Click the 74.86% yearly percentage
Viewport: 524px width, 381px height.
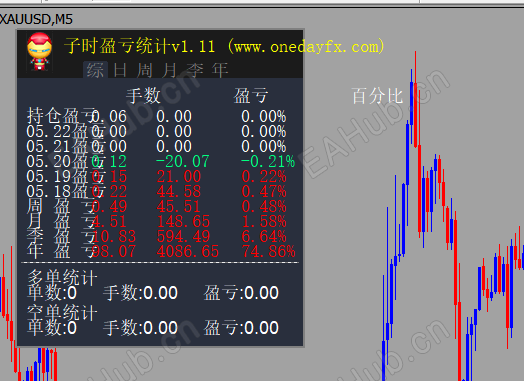pos(269,251)
